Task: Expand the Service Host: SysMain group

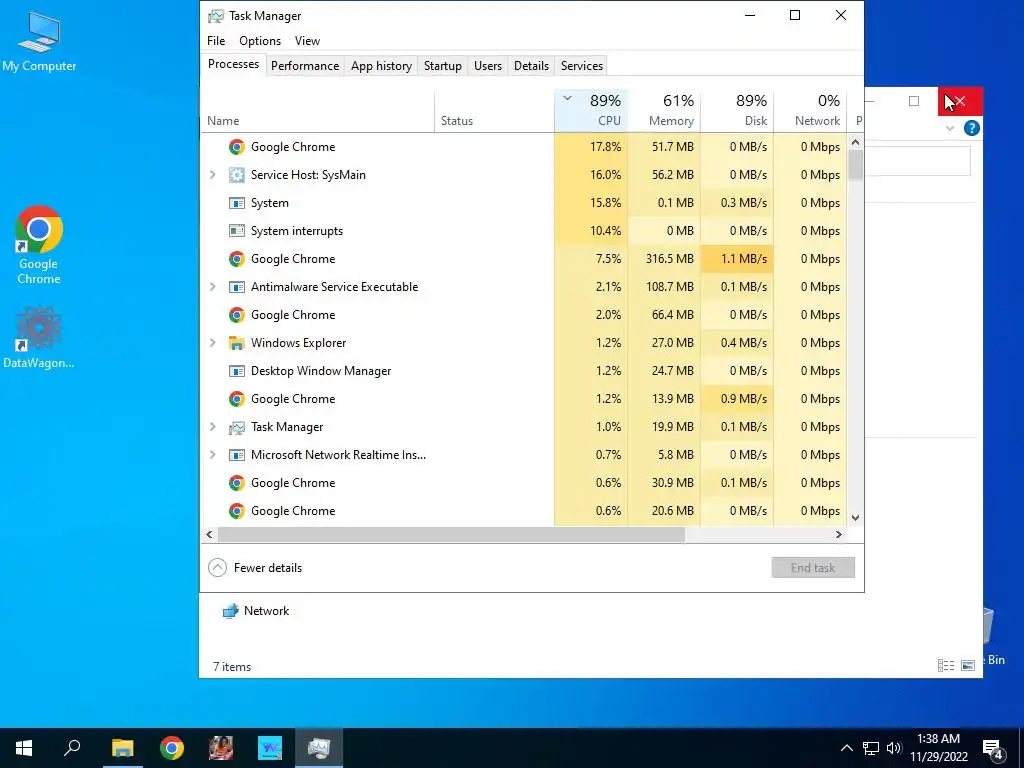Action: [213, 175]
